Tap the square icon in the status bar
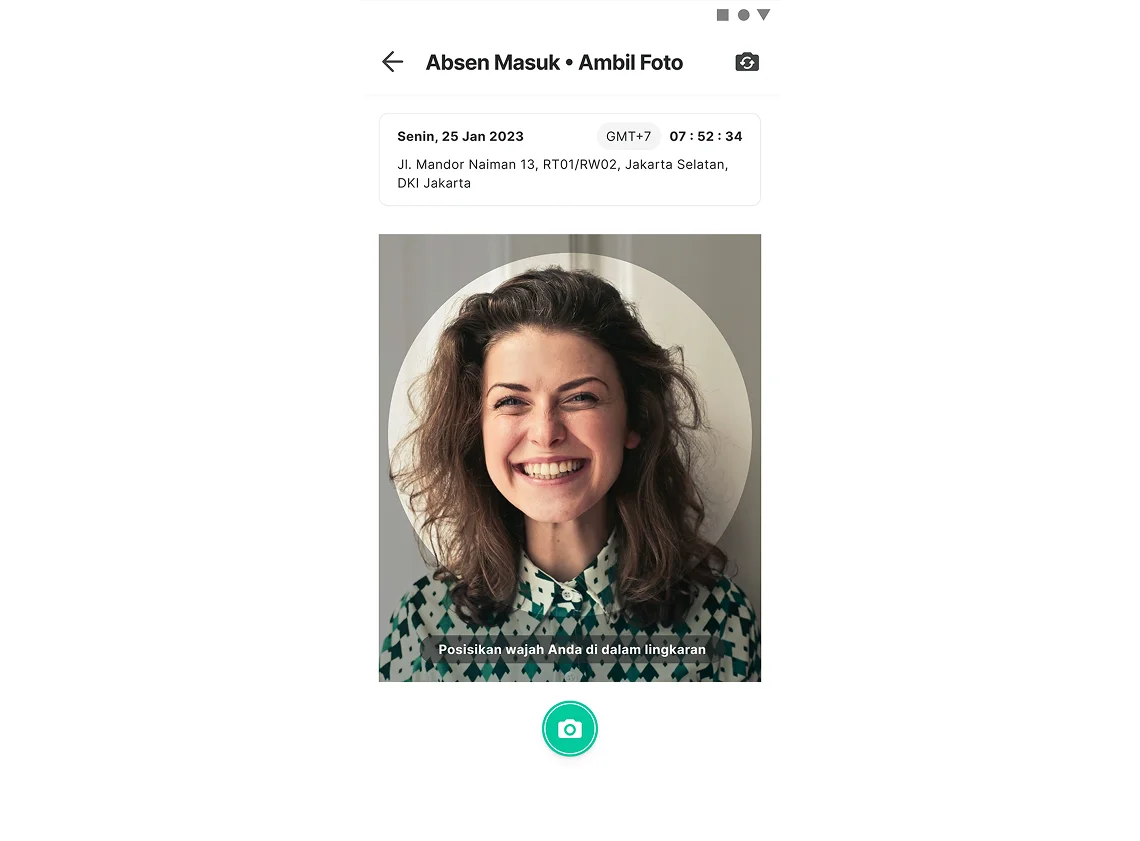 click(723, 15)
